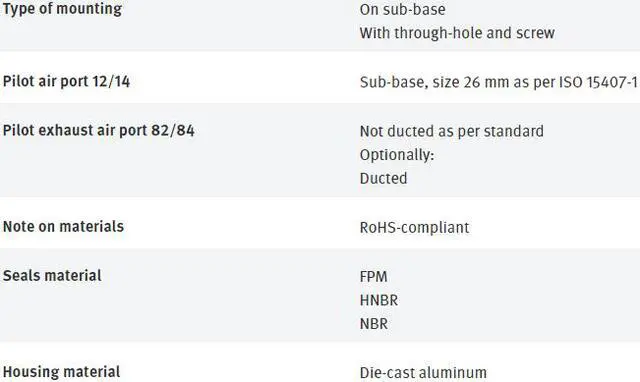Select the HNBR seal material entry
This screenshot has width=640, height=382.
coord(379,300)
